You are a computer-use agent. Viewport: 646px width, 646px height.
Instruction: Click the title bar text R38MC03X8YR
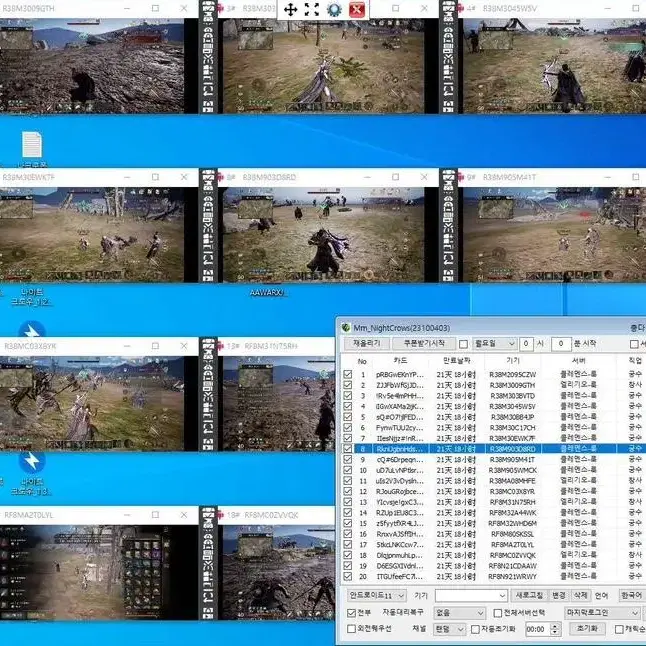[x=30, y=346]
